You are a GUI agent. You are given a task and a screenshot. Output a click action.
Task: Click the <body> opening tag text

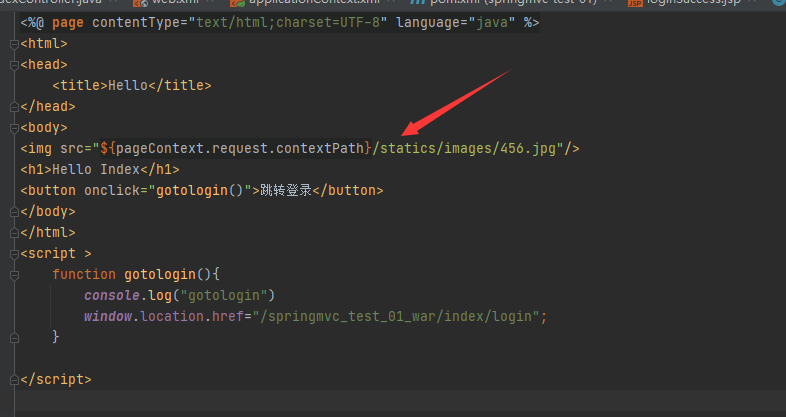pos(44,128)
